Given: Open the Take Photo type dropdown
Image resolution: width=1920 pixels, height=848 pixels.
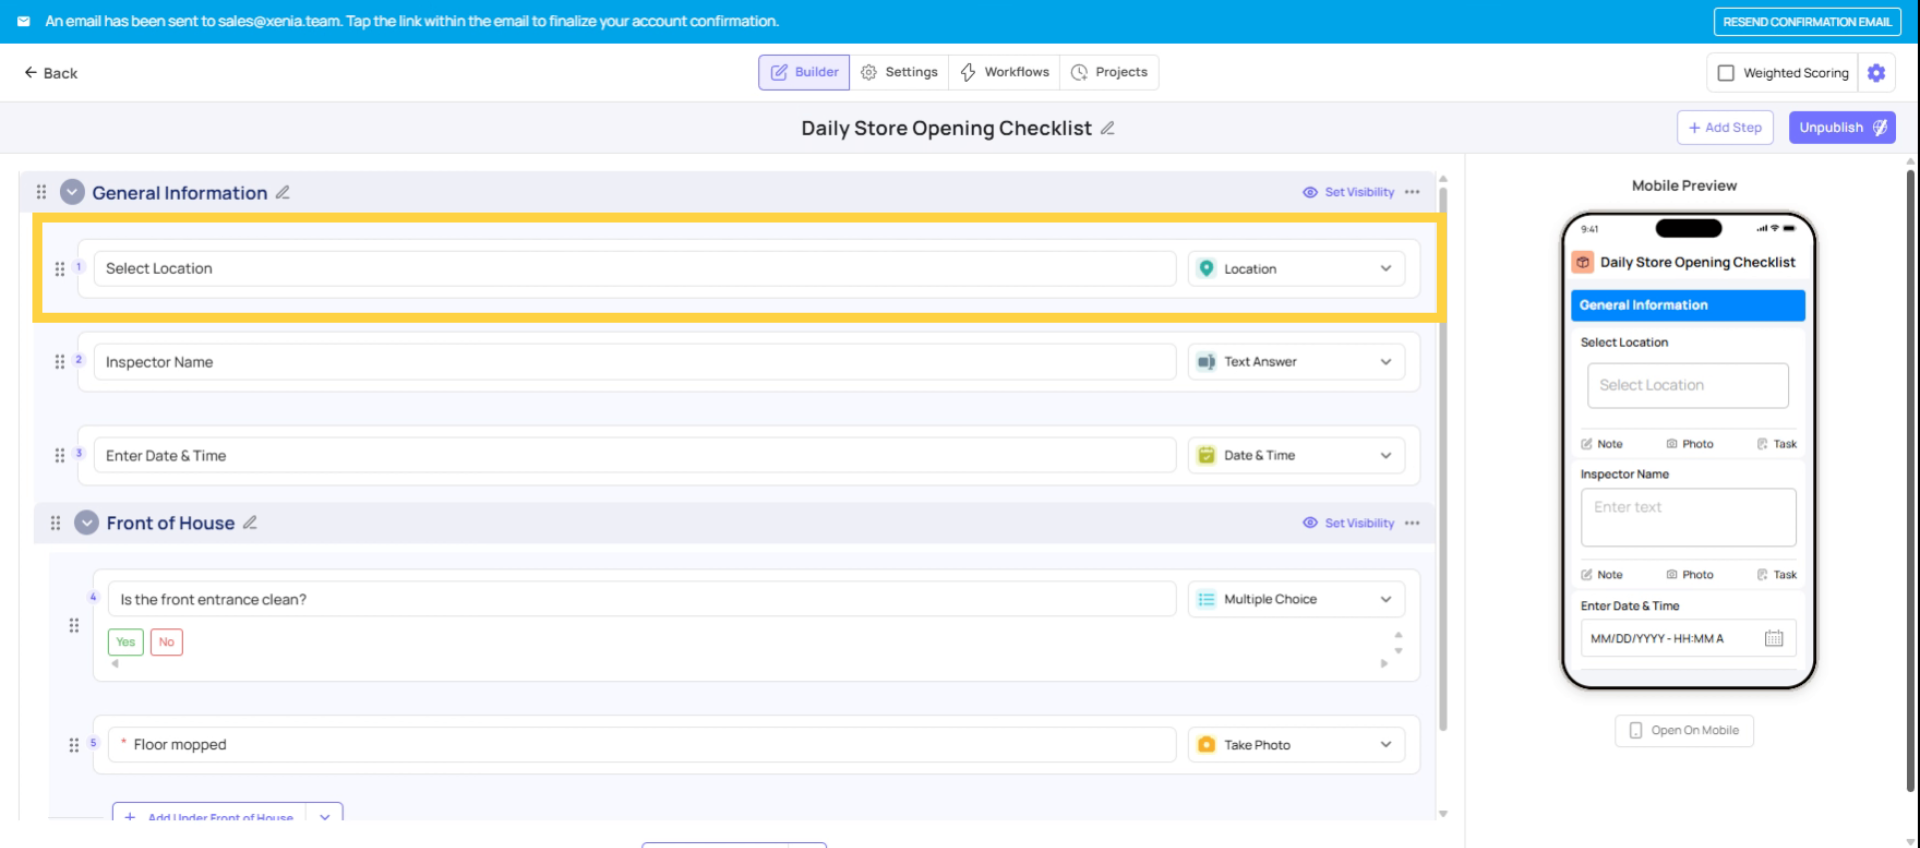Looking at the screenshot, I should pos(1296,745).
